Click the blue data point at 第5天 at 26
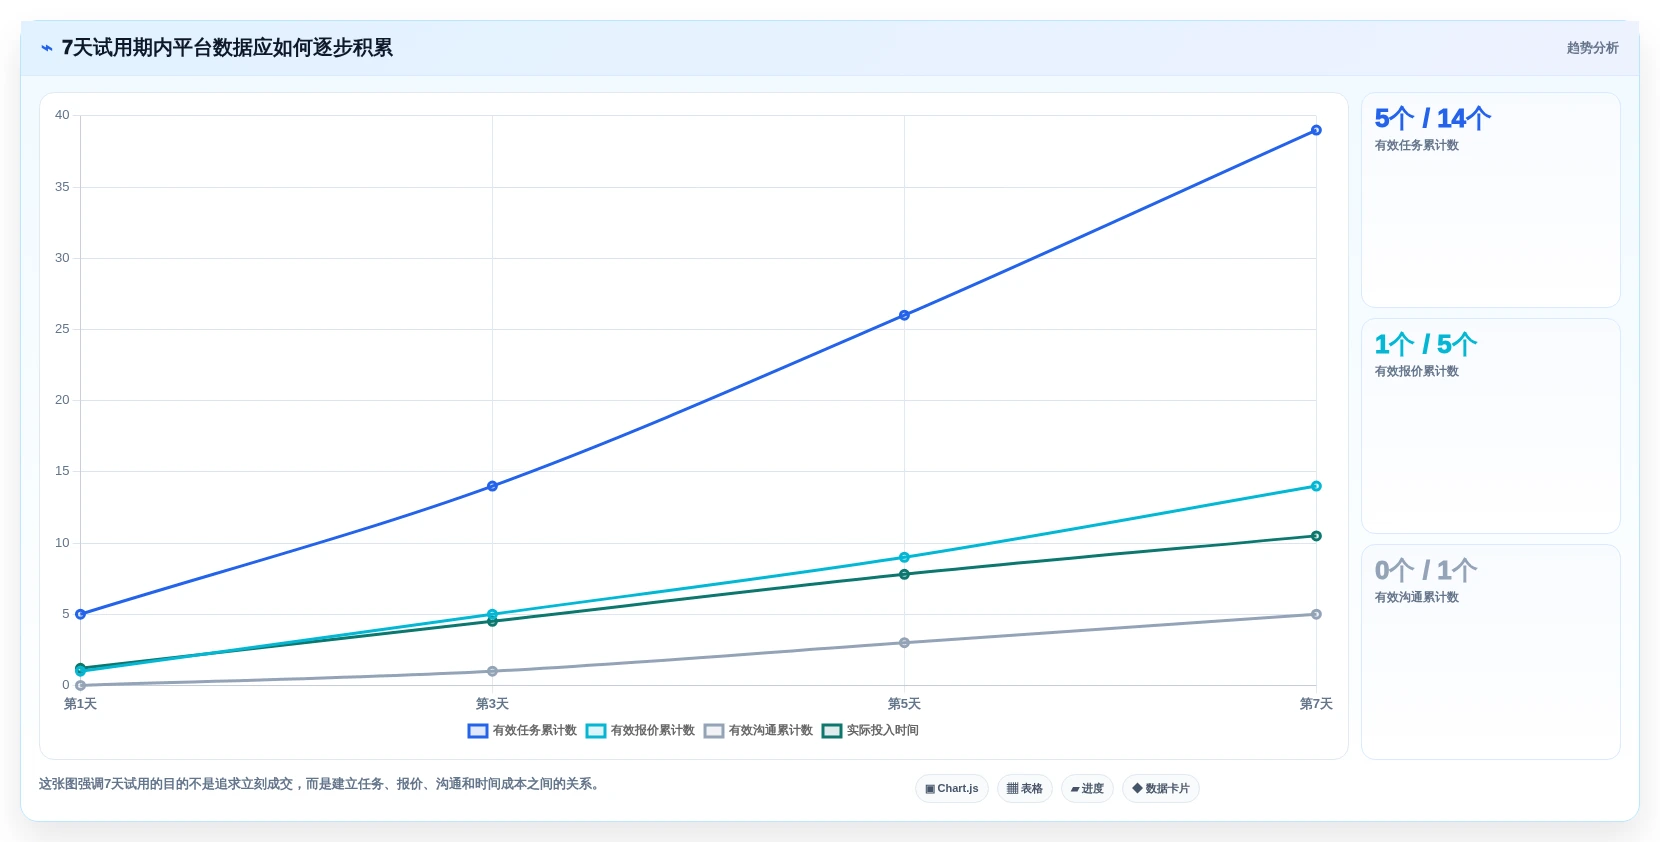The height and width of the screenshot is (842, 1660). (x=904, y=315)
